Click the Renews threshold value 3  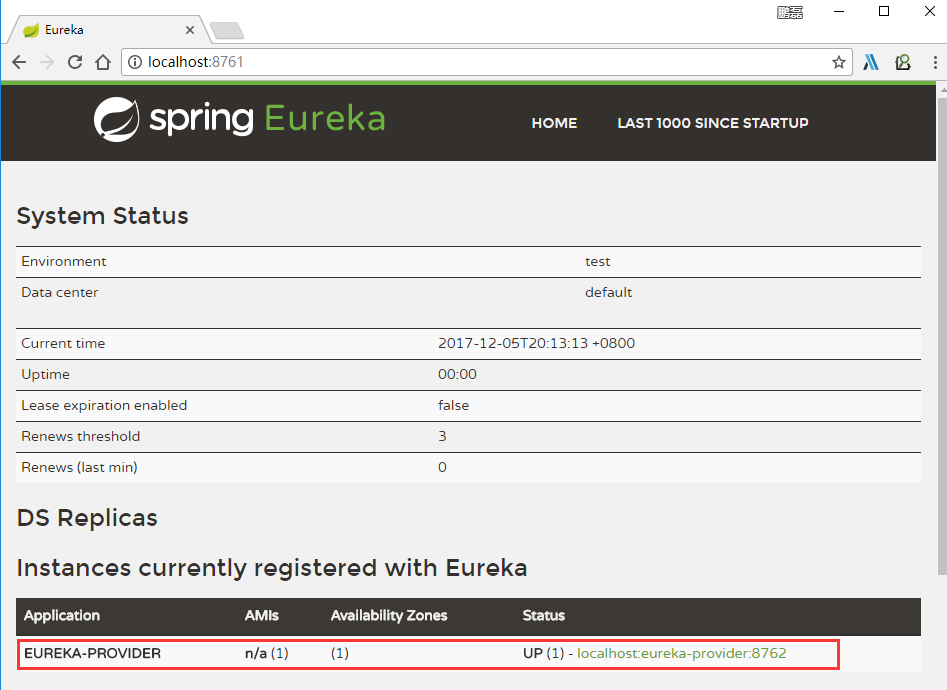pyautogui.click(x=442, y=436)
